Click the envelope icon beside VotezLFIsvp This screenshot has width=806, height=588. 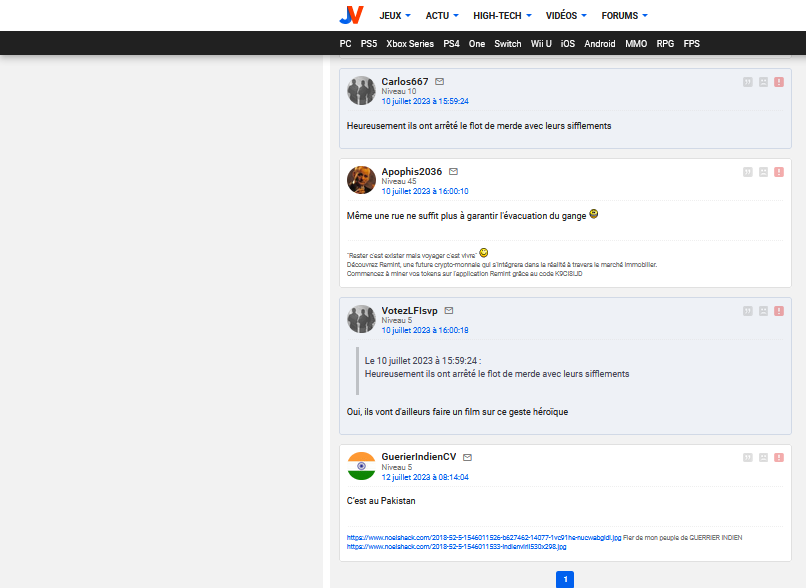[x=449, y=311]
